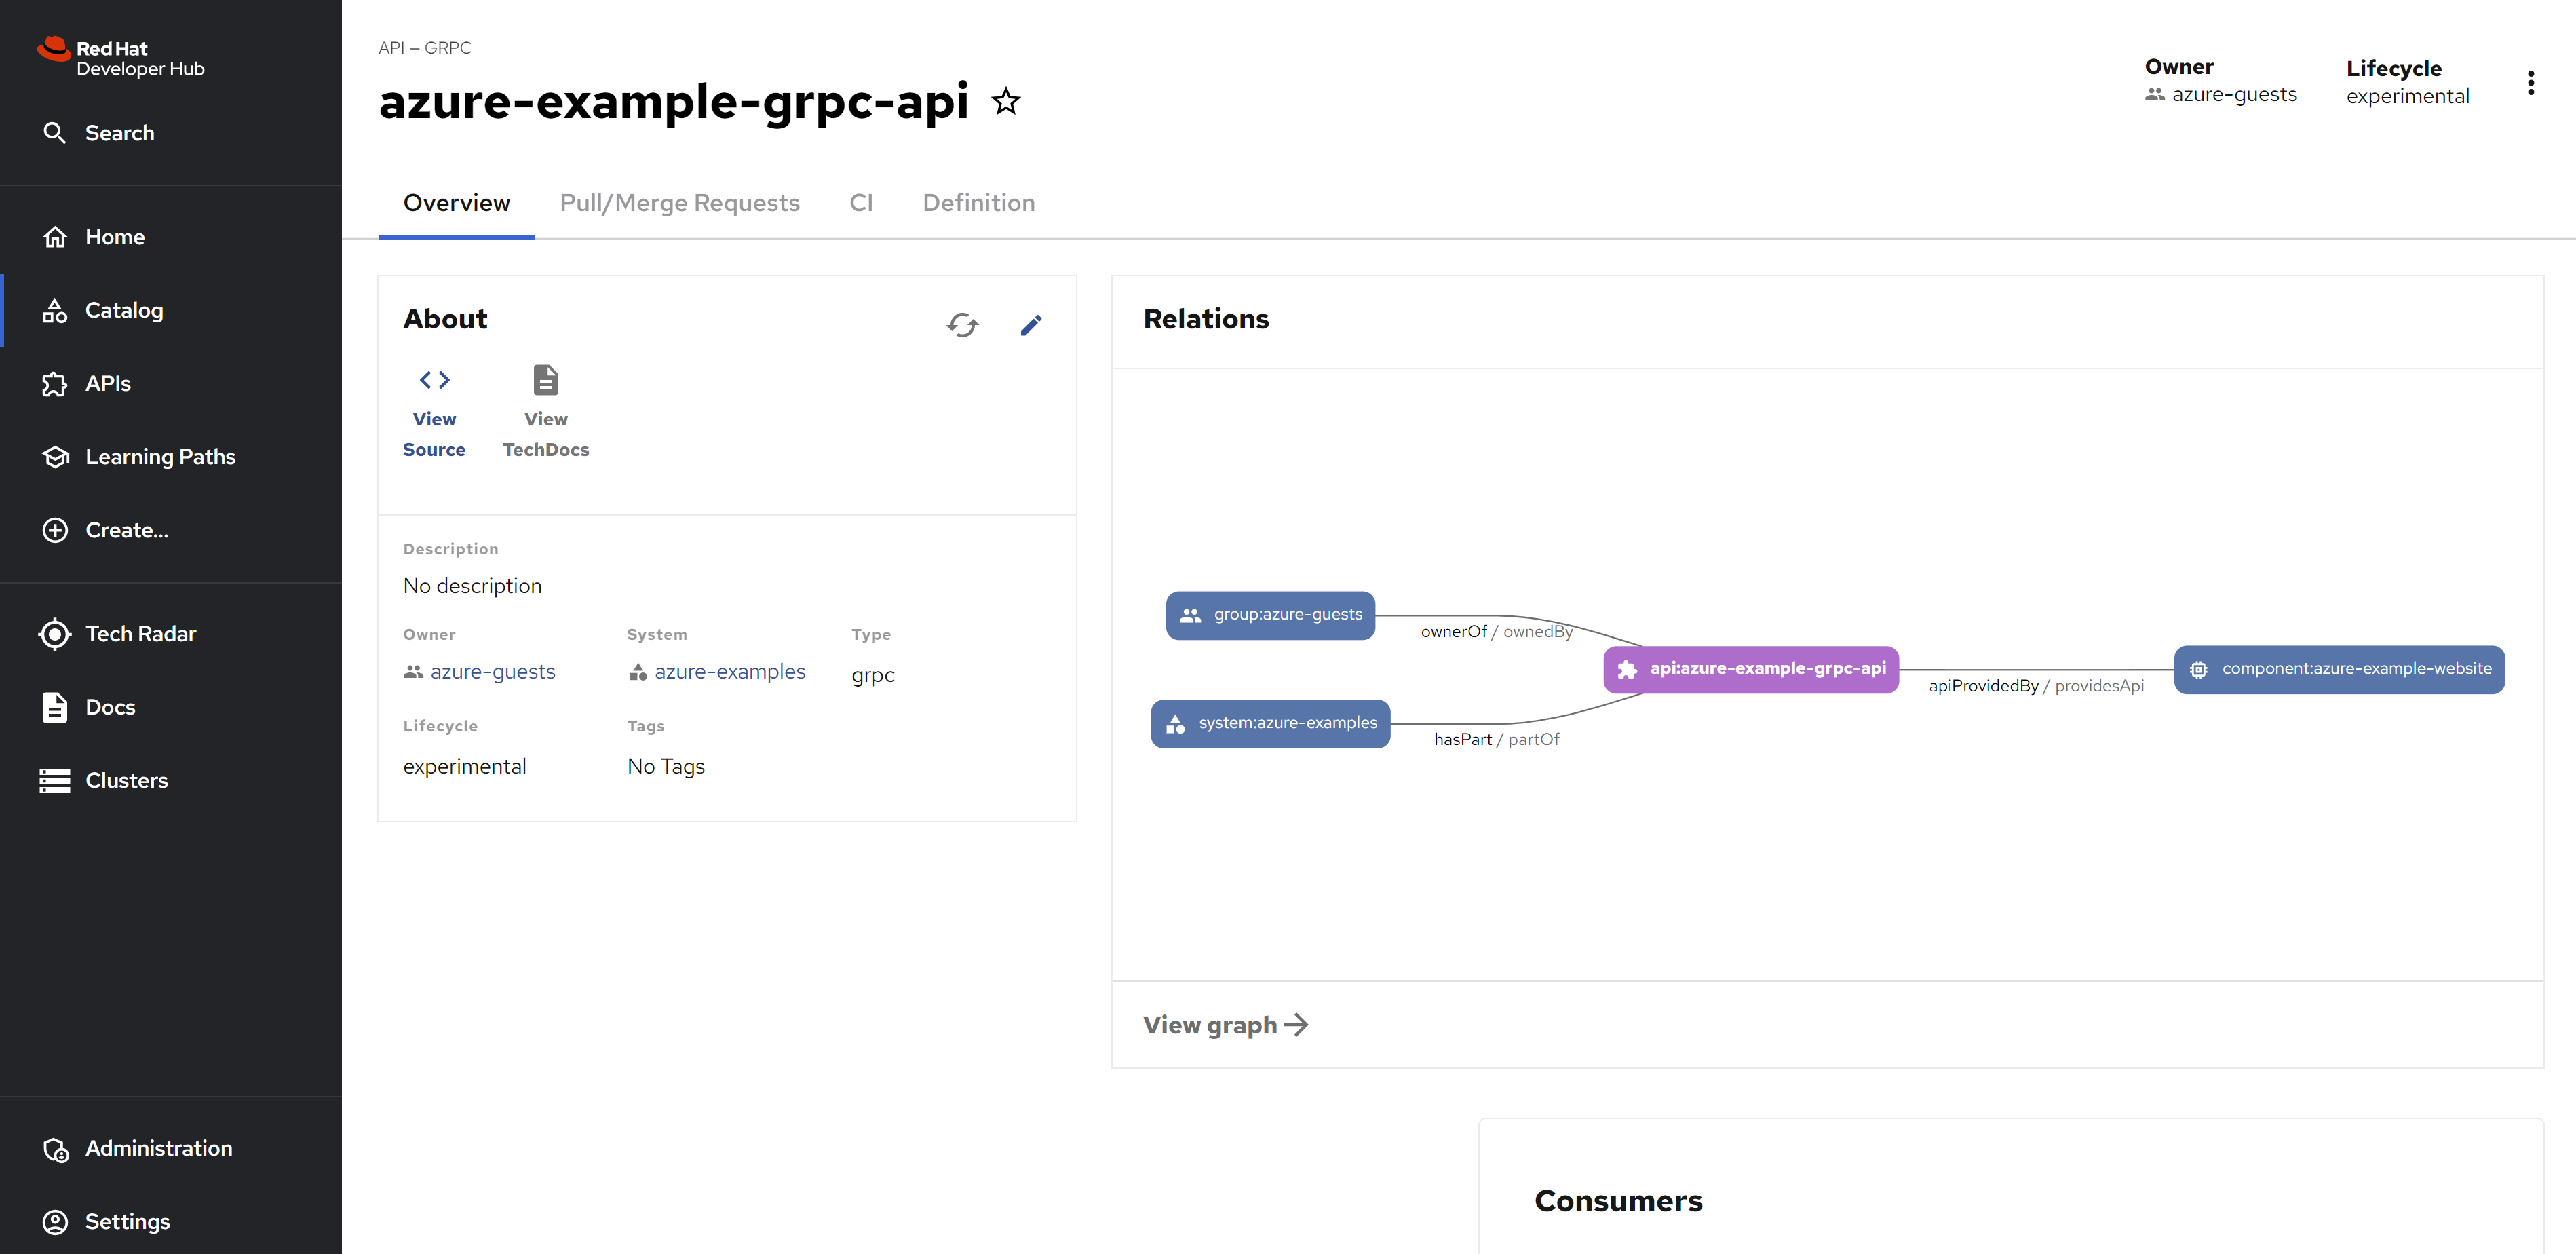
Task: Click the component:azure-example-website node
Action: coord(2339,669)
